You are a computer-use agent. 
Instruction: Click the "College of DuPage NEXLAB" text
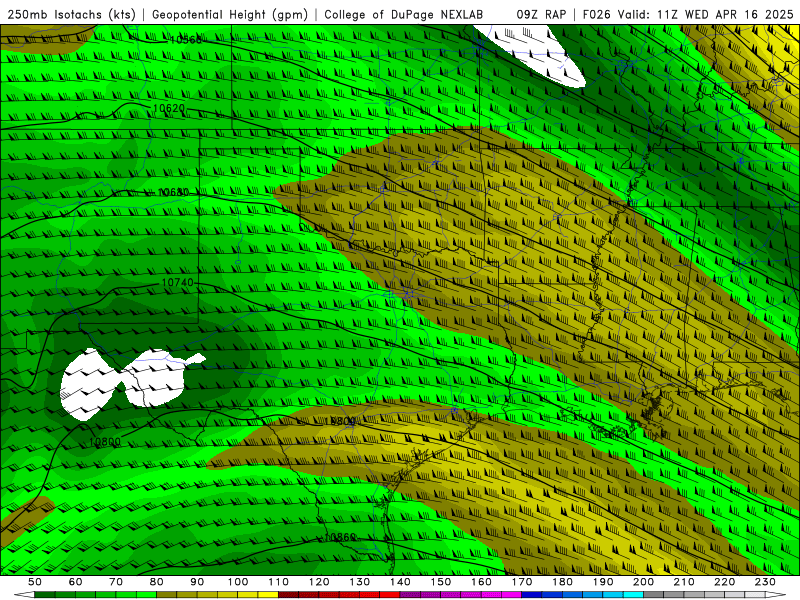coord(404,14)
